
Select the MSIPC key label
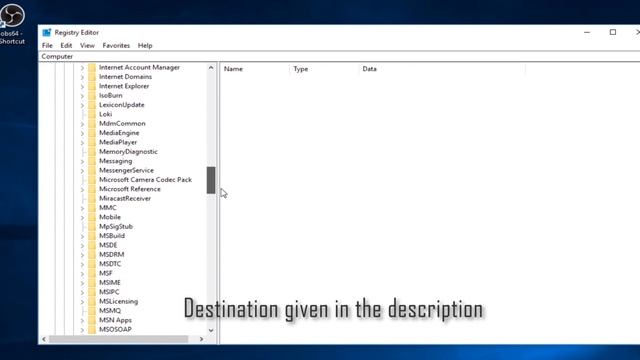pos(109,292)
